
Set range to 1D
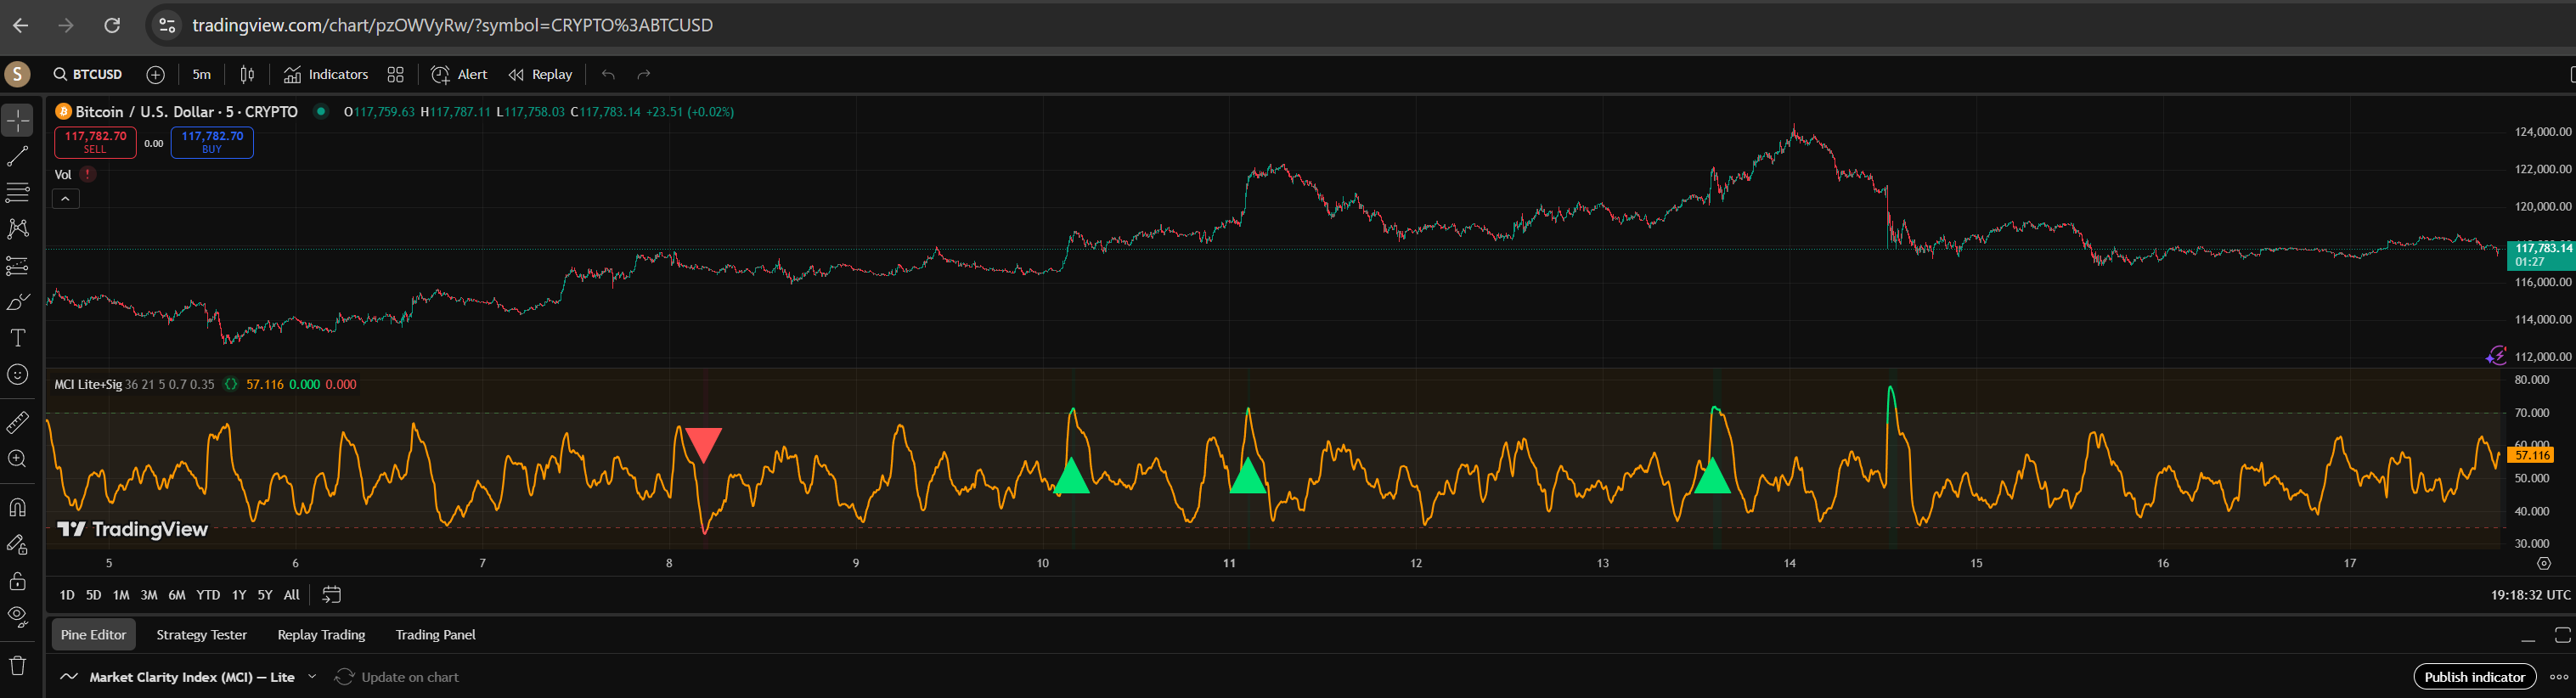(x=67, y=595)
